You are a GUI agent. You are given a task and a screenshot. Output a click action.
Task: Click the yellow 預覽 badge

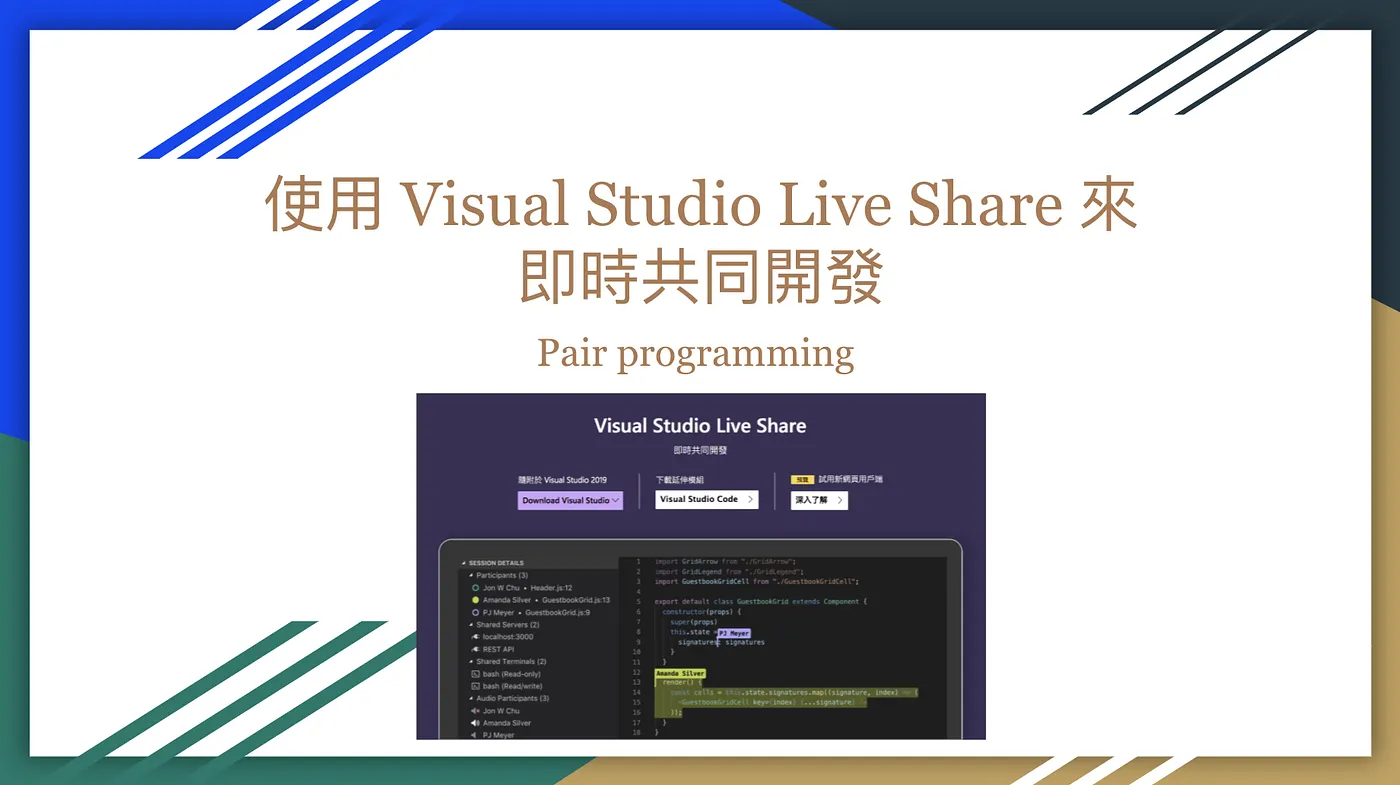[x=803, y=480]
